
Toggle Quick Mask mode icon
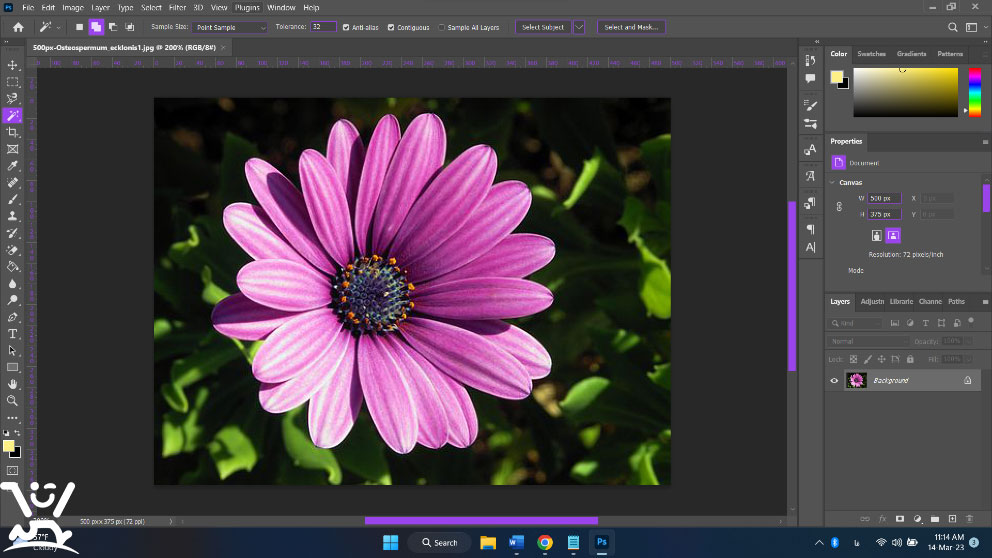(x=12, y=471)
